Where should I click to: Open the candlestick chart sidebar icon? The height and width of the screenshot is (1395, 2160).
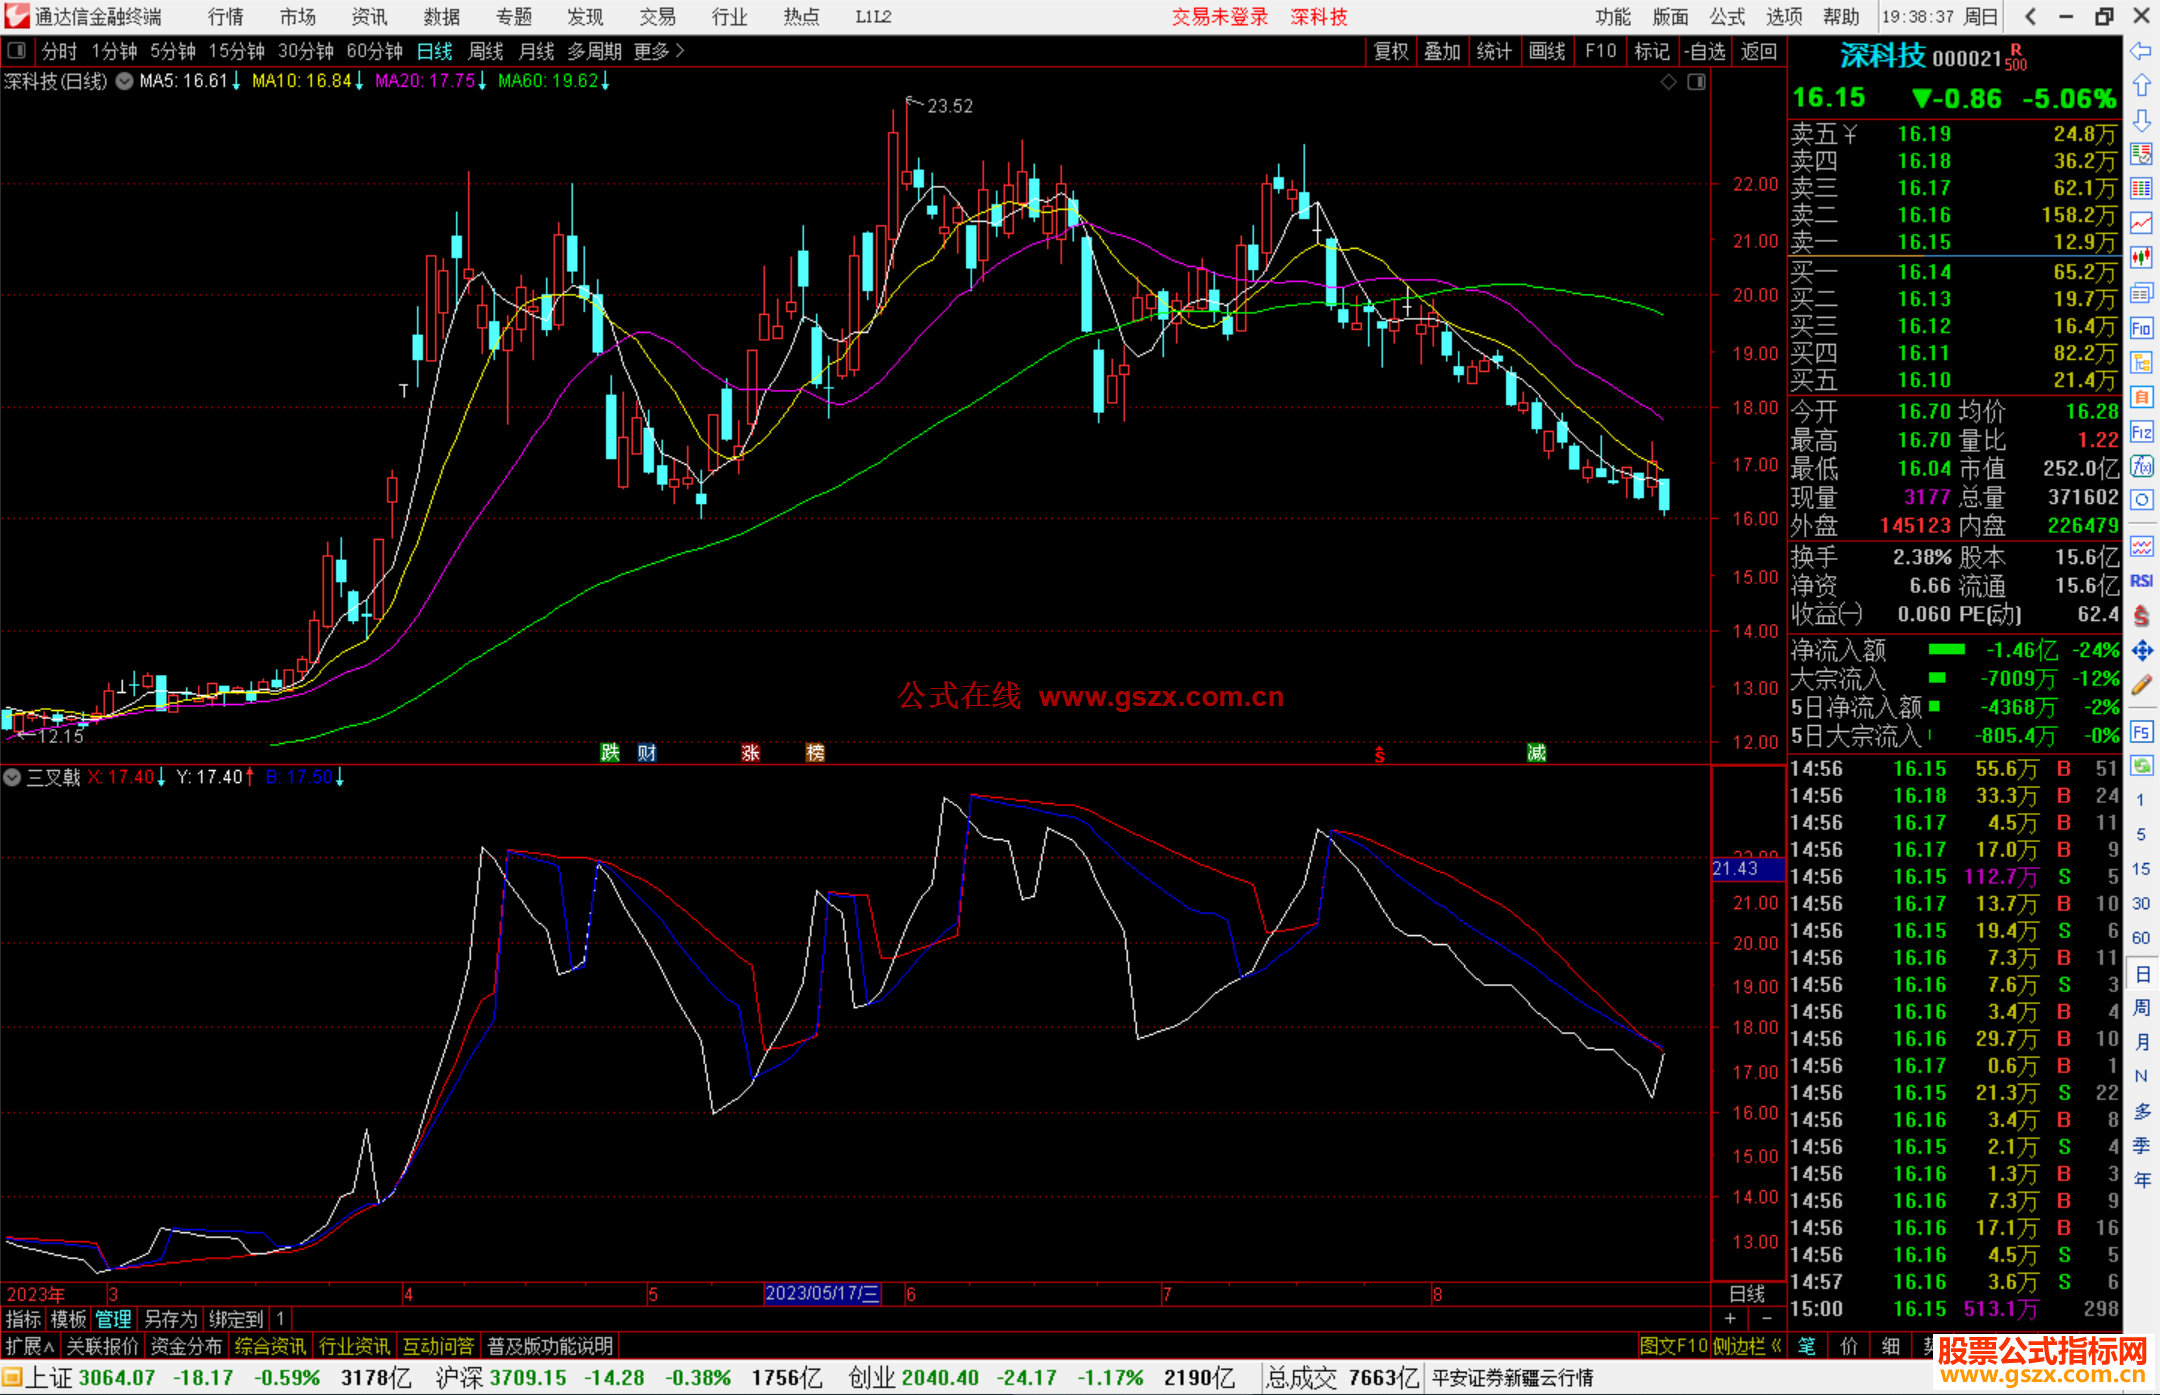2141,258
